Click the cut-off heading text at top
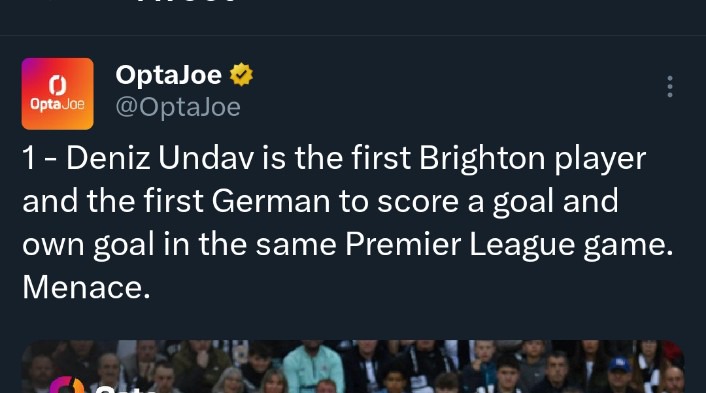Image resolution: width=706 pixels, height=393 pixels. click(186, 2)
